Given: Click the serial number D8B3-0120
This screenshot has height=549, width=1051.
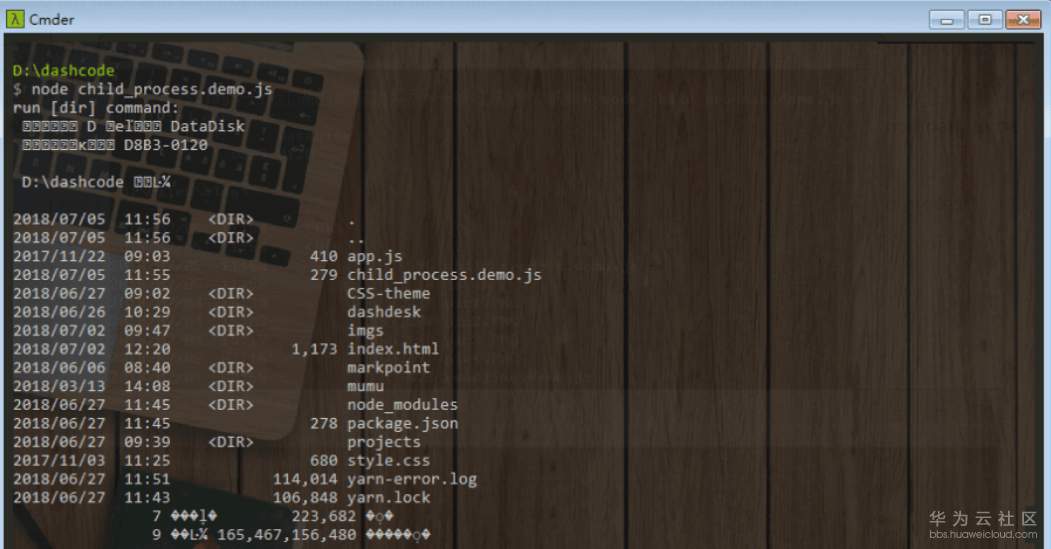Looking at the screenshot, I should click(x=166, y=145).
